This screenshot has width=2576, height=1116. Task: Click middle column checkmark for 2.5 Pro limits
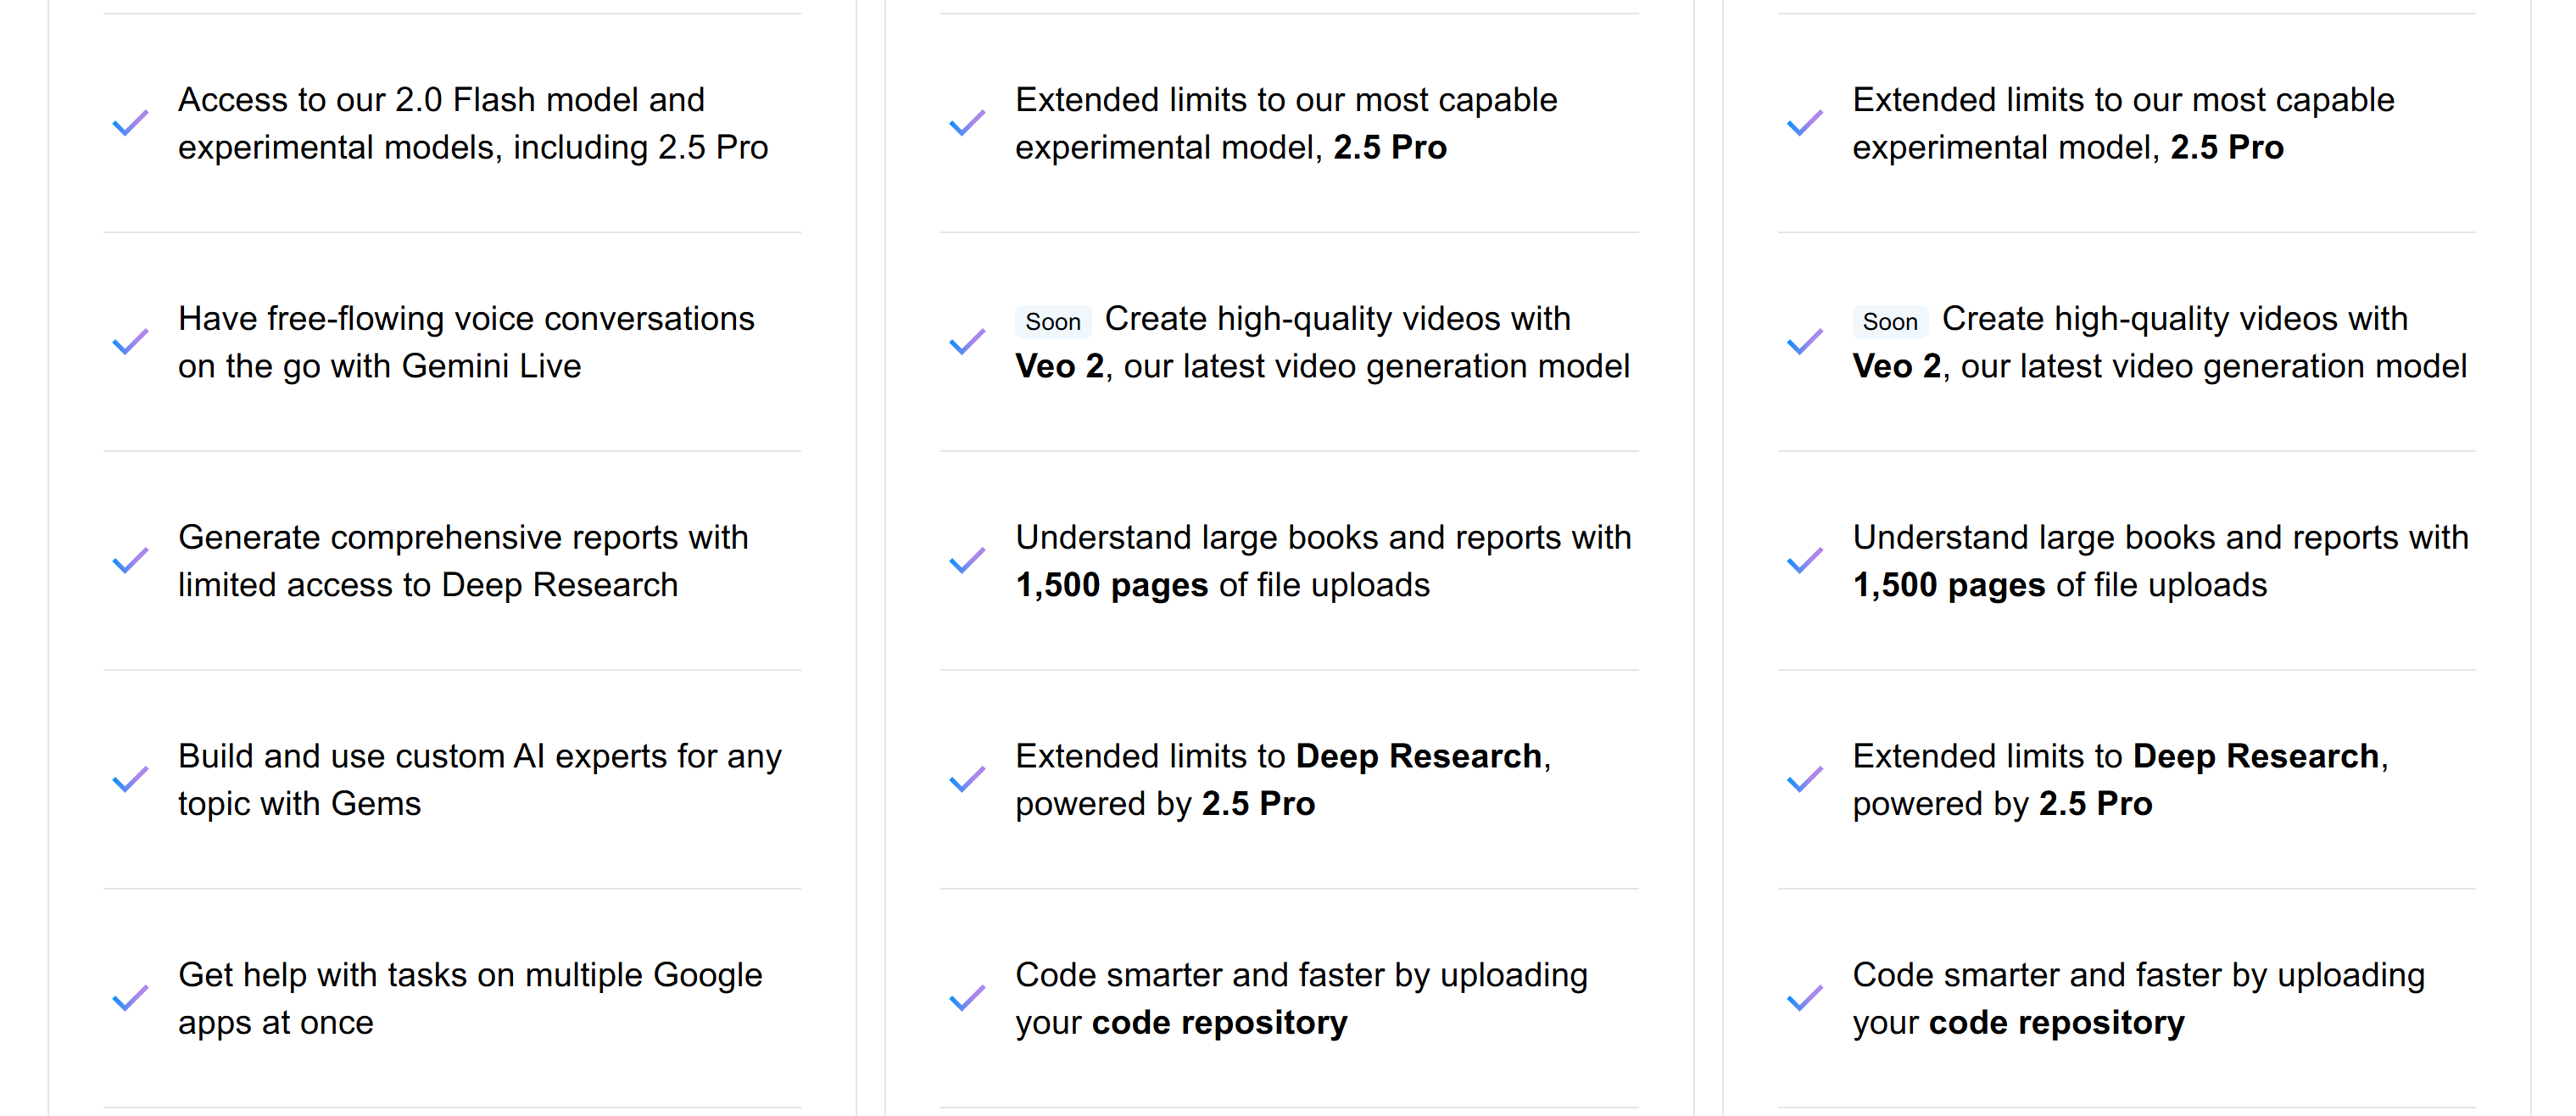(967, 123)
